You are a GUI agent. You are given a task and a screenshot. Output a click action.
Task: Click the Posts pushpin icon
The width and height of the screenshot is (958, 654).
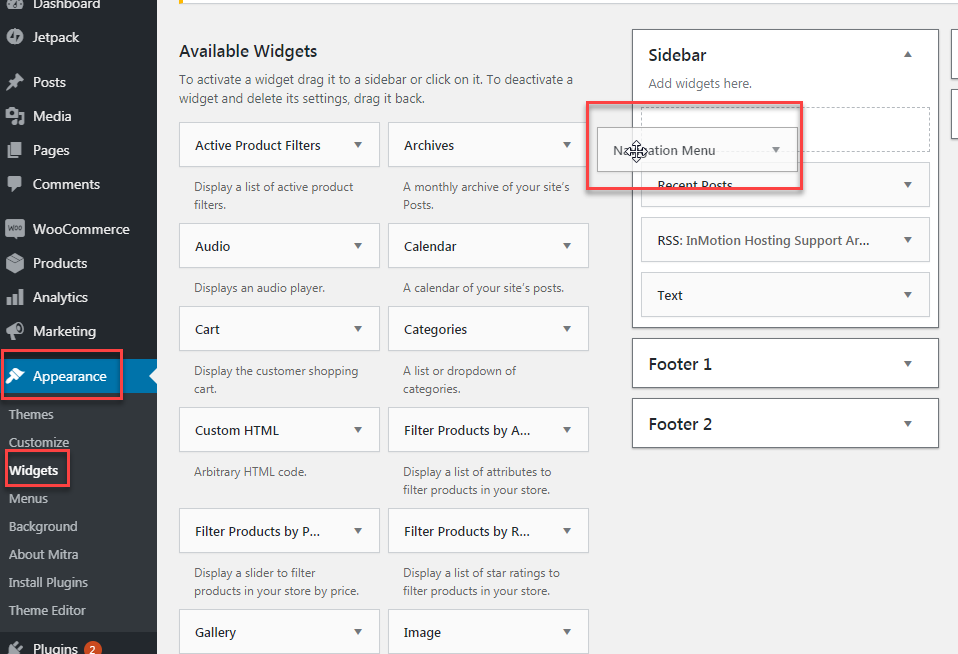(x=15, y=82)
